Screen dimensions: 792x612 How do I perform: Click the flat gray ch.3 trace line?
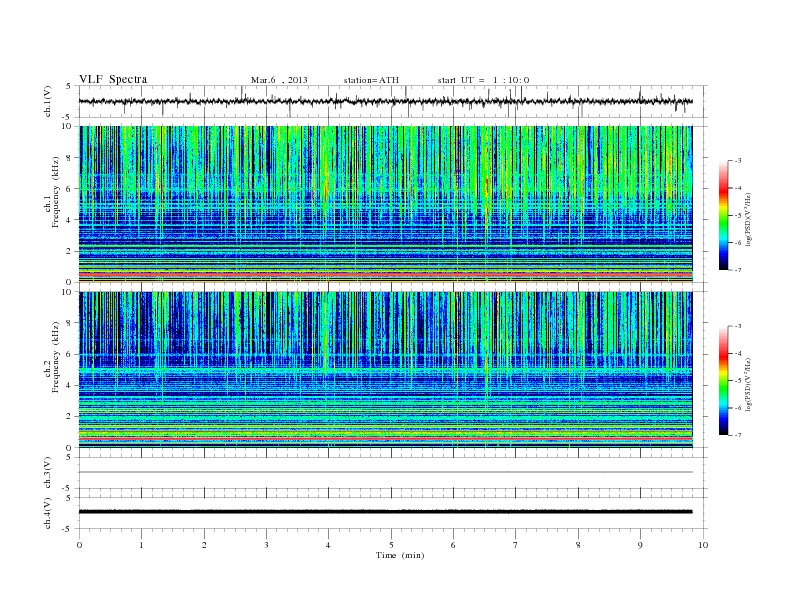point(385,472)
